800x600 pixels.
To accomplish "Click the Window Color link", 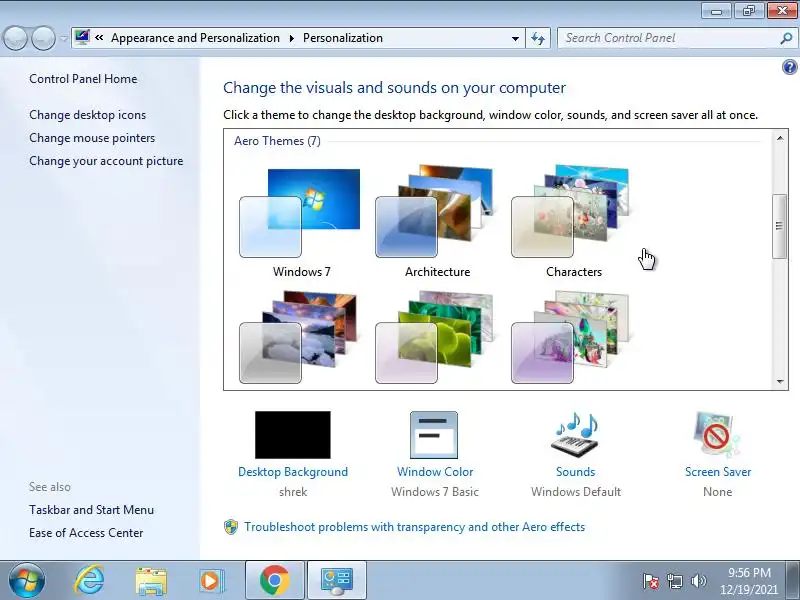I will [435, 472].
